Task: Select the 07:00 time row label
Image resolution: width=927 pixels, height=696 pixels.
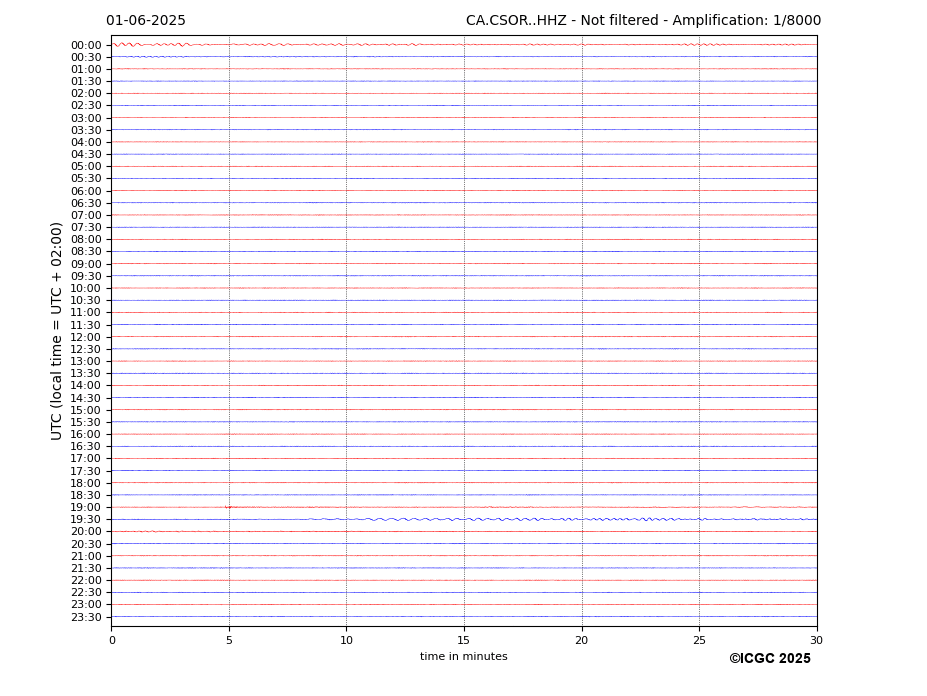Action: (x=86, y=215)
